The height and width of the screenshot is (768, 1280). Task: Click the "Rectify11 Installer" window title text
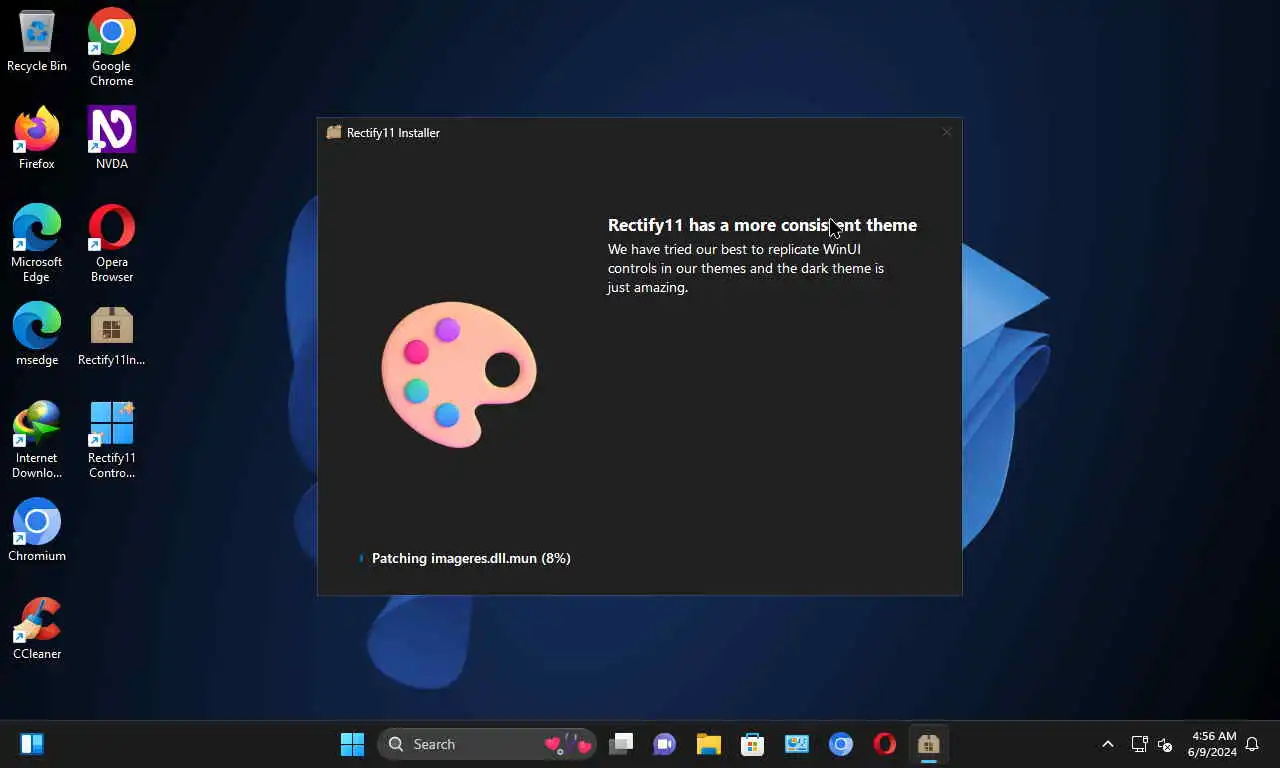(393, 132)
